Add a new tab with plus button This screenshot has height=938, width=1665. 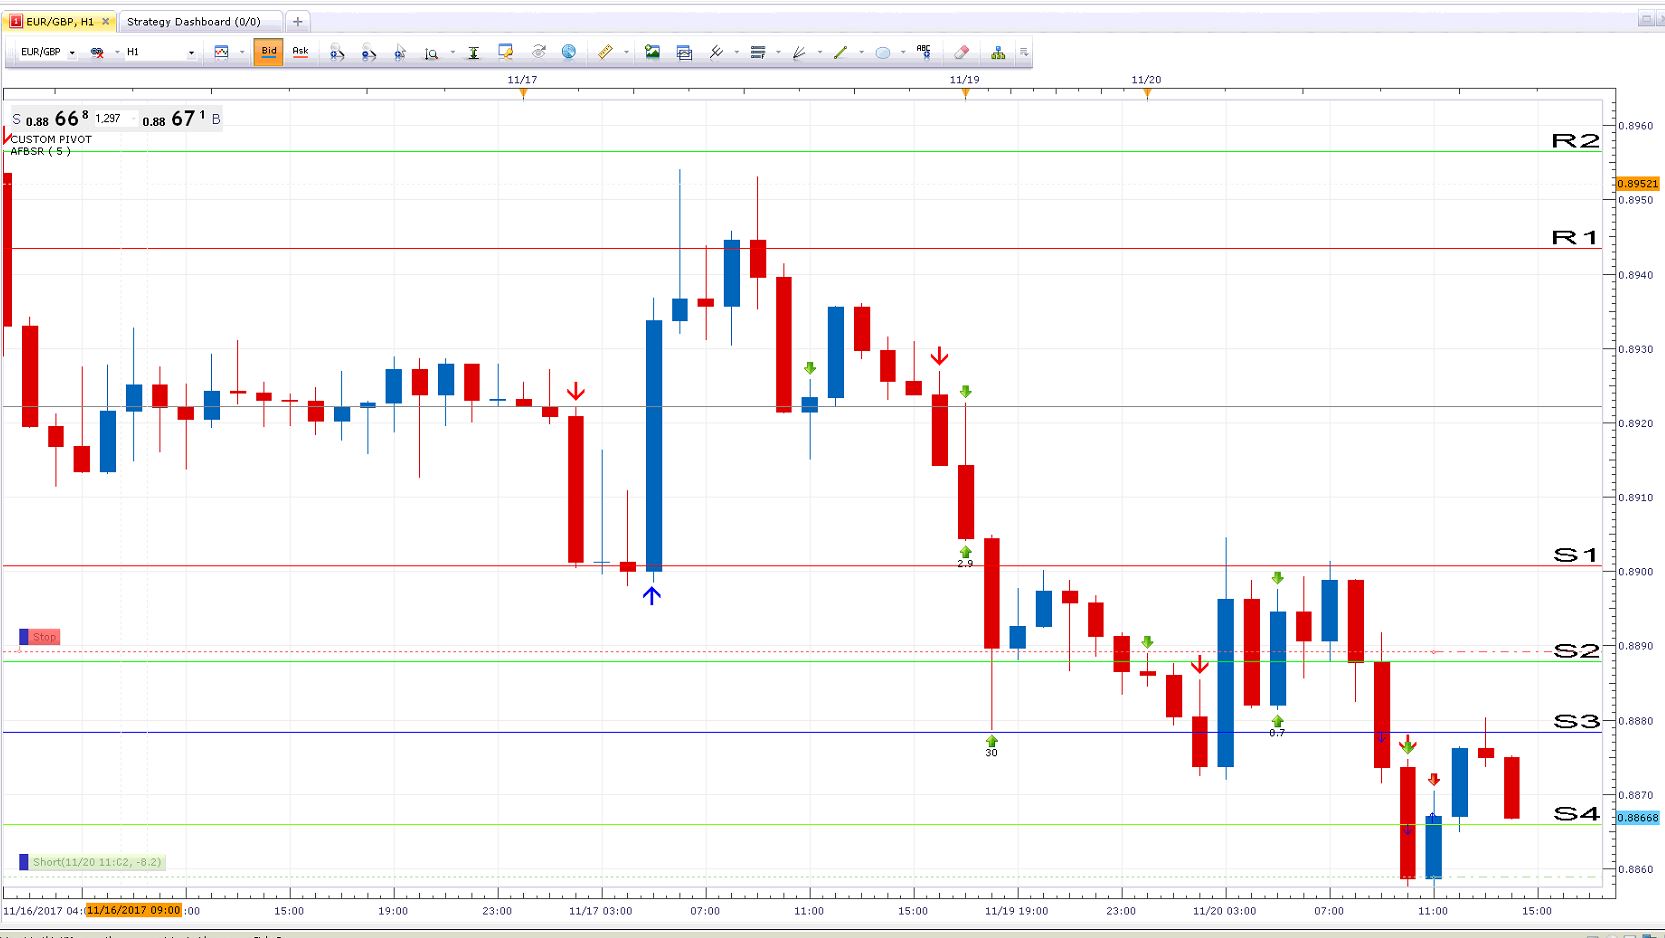tap(297, 21)
